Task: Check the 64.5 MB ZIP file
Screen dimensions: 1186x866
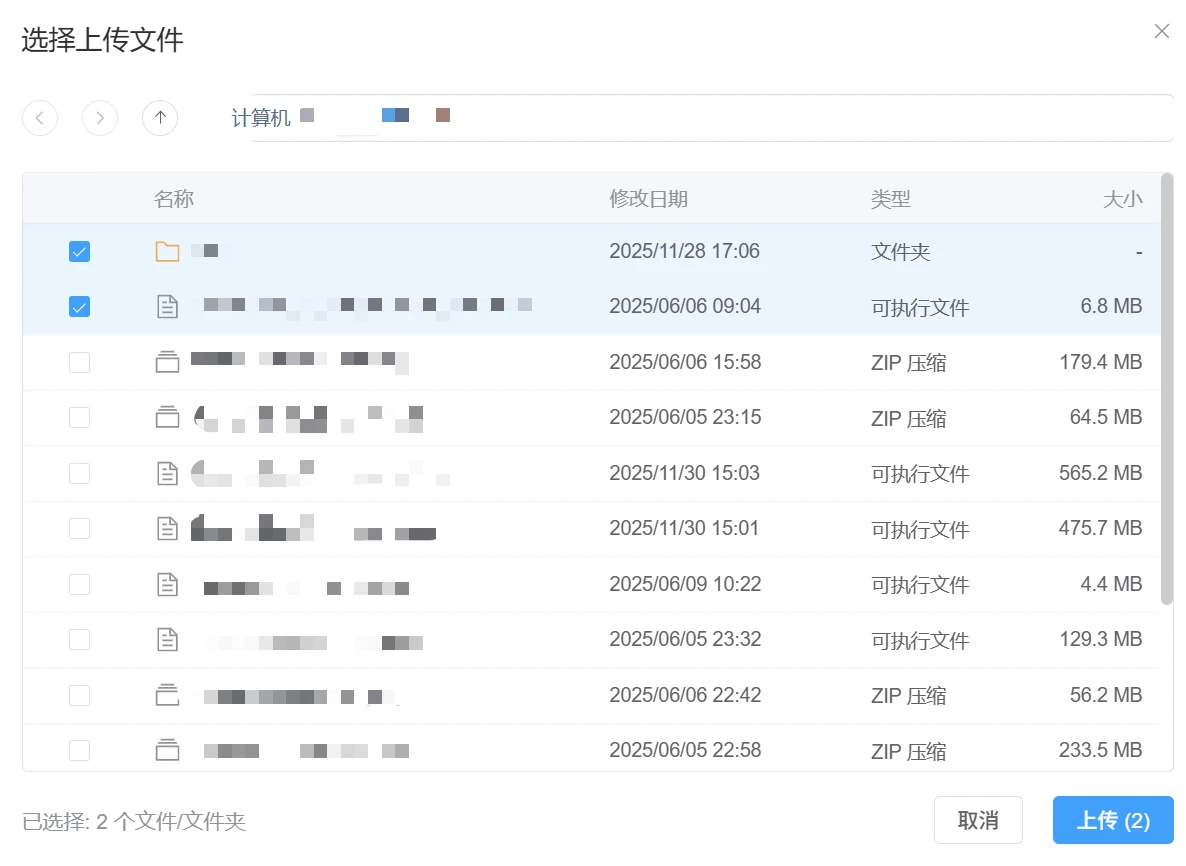Action: tap(79, 417)
